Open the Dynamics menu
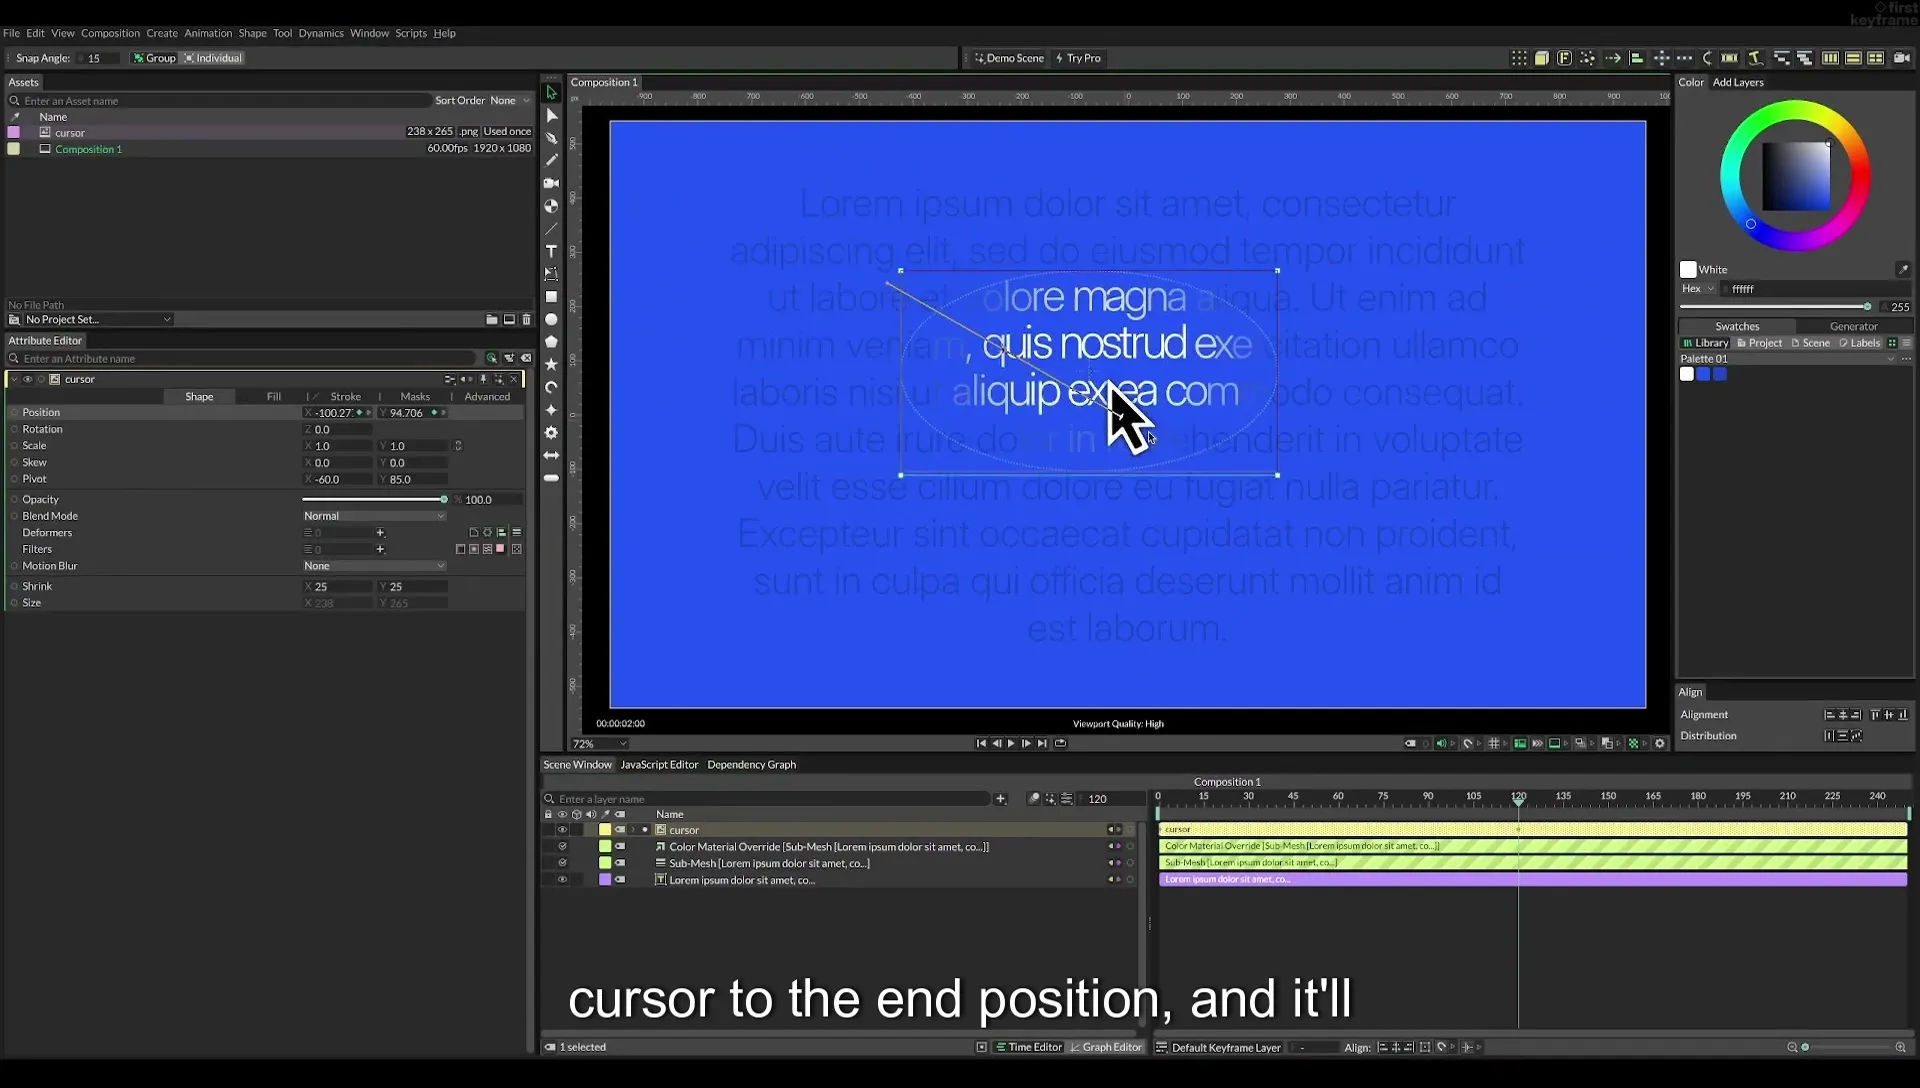Image resolution: width=1920 pixels, height=1088 pixels. 321,33
